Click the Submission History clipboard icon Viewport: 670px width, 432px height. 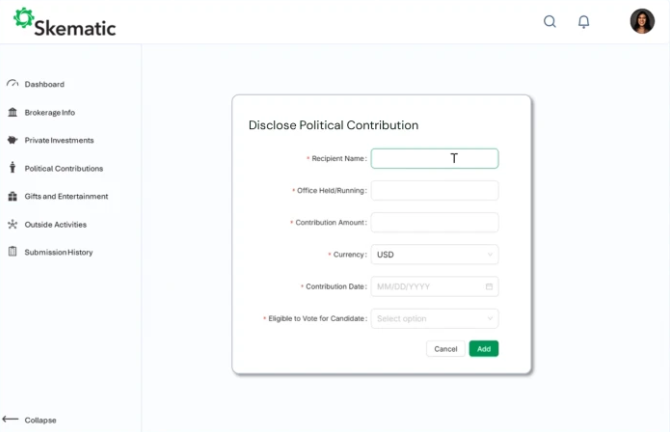click(x=13, y=252)
